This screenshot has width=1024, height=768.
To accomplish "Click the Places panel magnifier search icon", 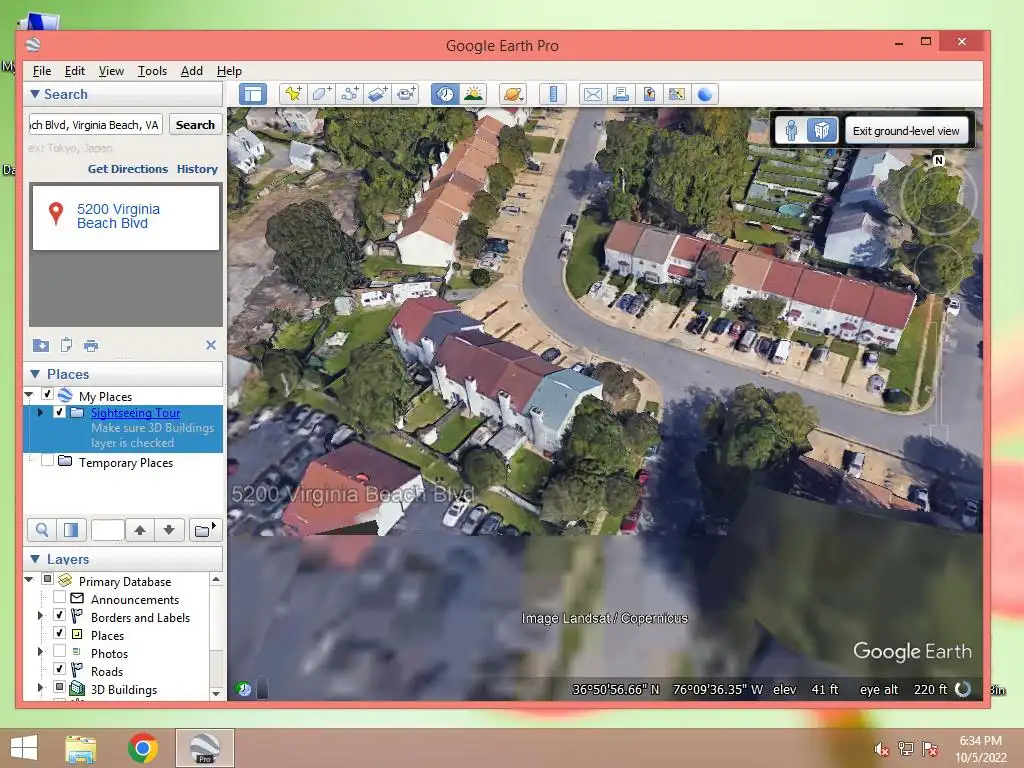I will point(42,530).
